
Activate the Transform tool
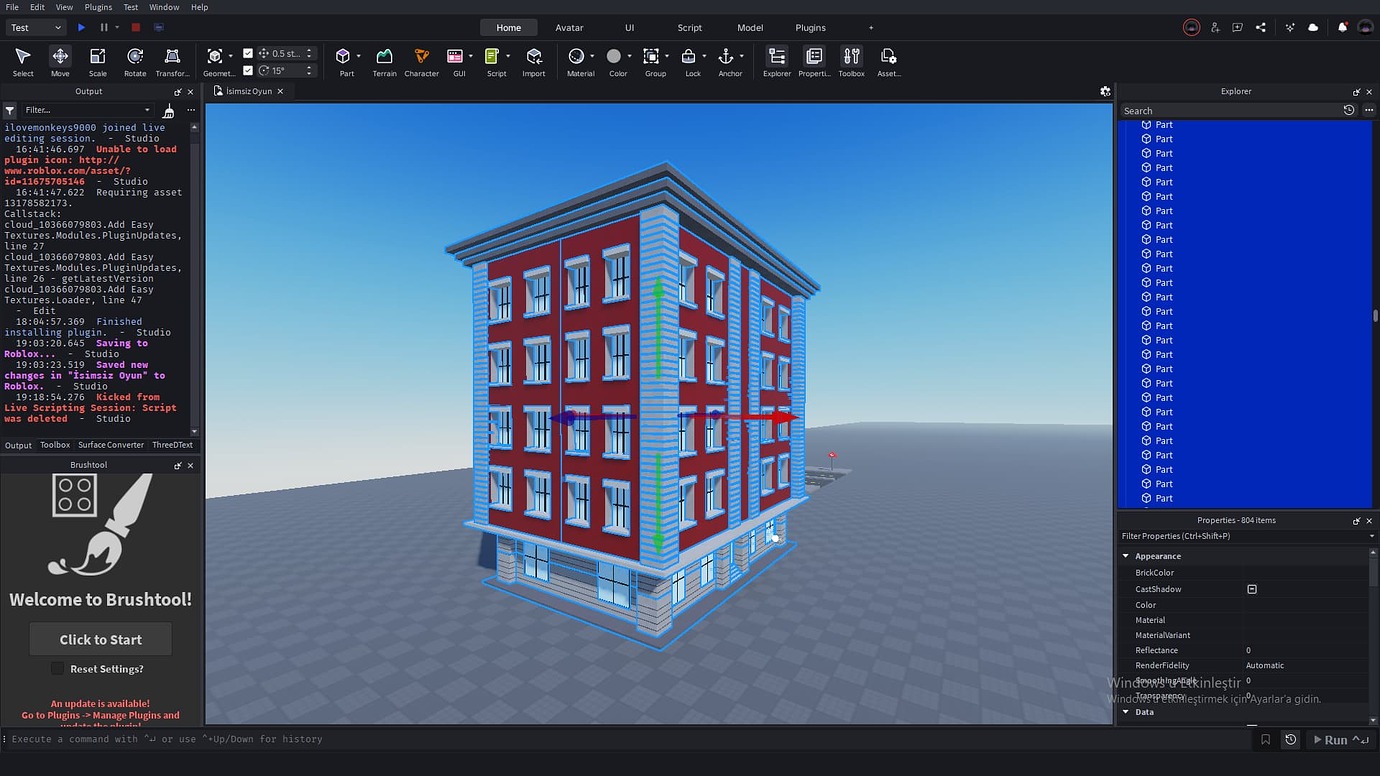(172, 62)
